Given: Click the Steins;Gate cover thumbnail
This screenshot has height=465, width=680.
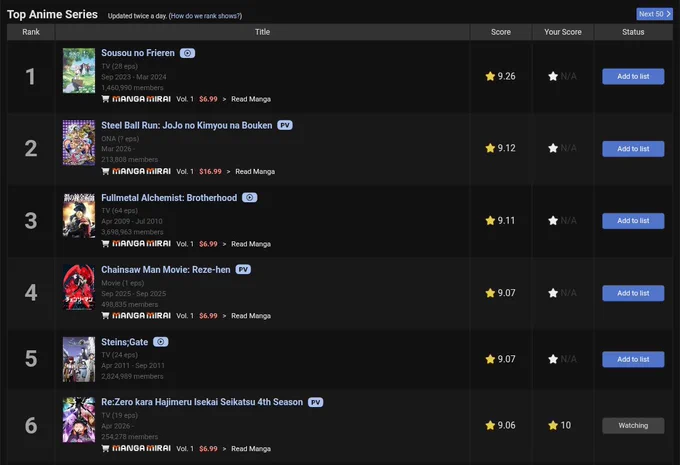Looking at the screenshot, I should pyautogui.click(x=79, y=360).
